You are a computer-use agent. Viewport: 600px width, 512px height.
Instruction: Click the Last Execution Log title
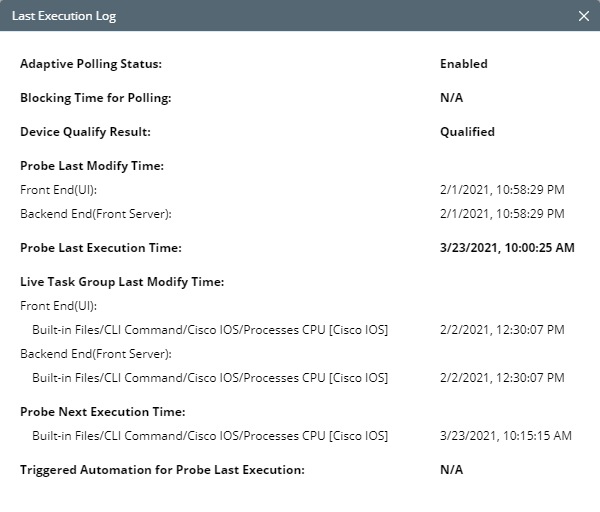[64, 16]
